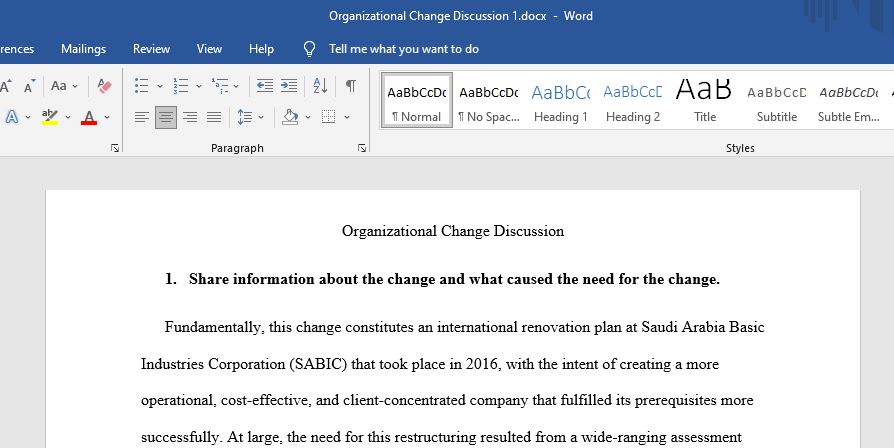This screenshot has width=894, height=448.
Task: Click the Shading paint bucket icon
Action: (x=291, y=117)
